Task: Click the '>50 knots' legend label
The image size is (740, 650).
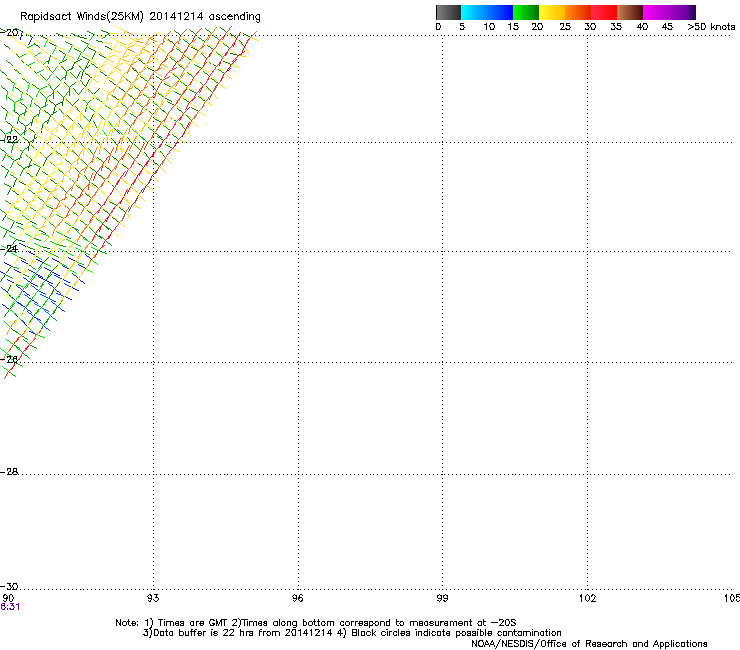Action: pyautogui.click(x=711, y=27)
